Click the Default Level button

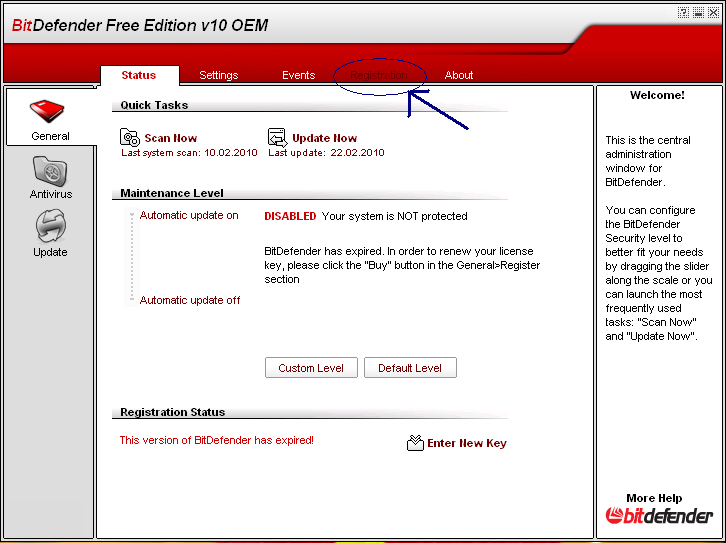pyautogui.click(x=410, y=368)
